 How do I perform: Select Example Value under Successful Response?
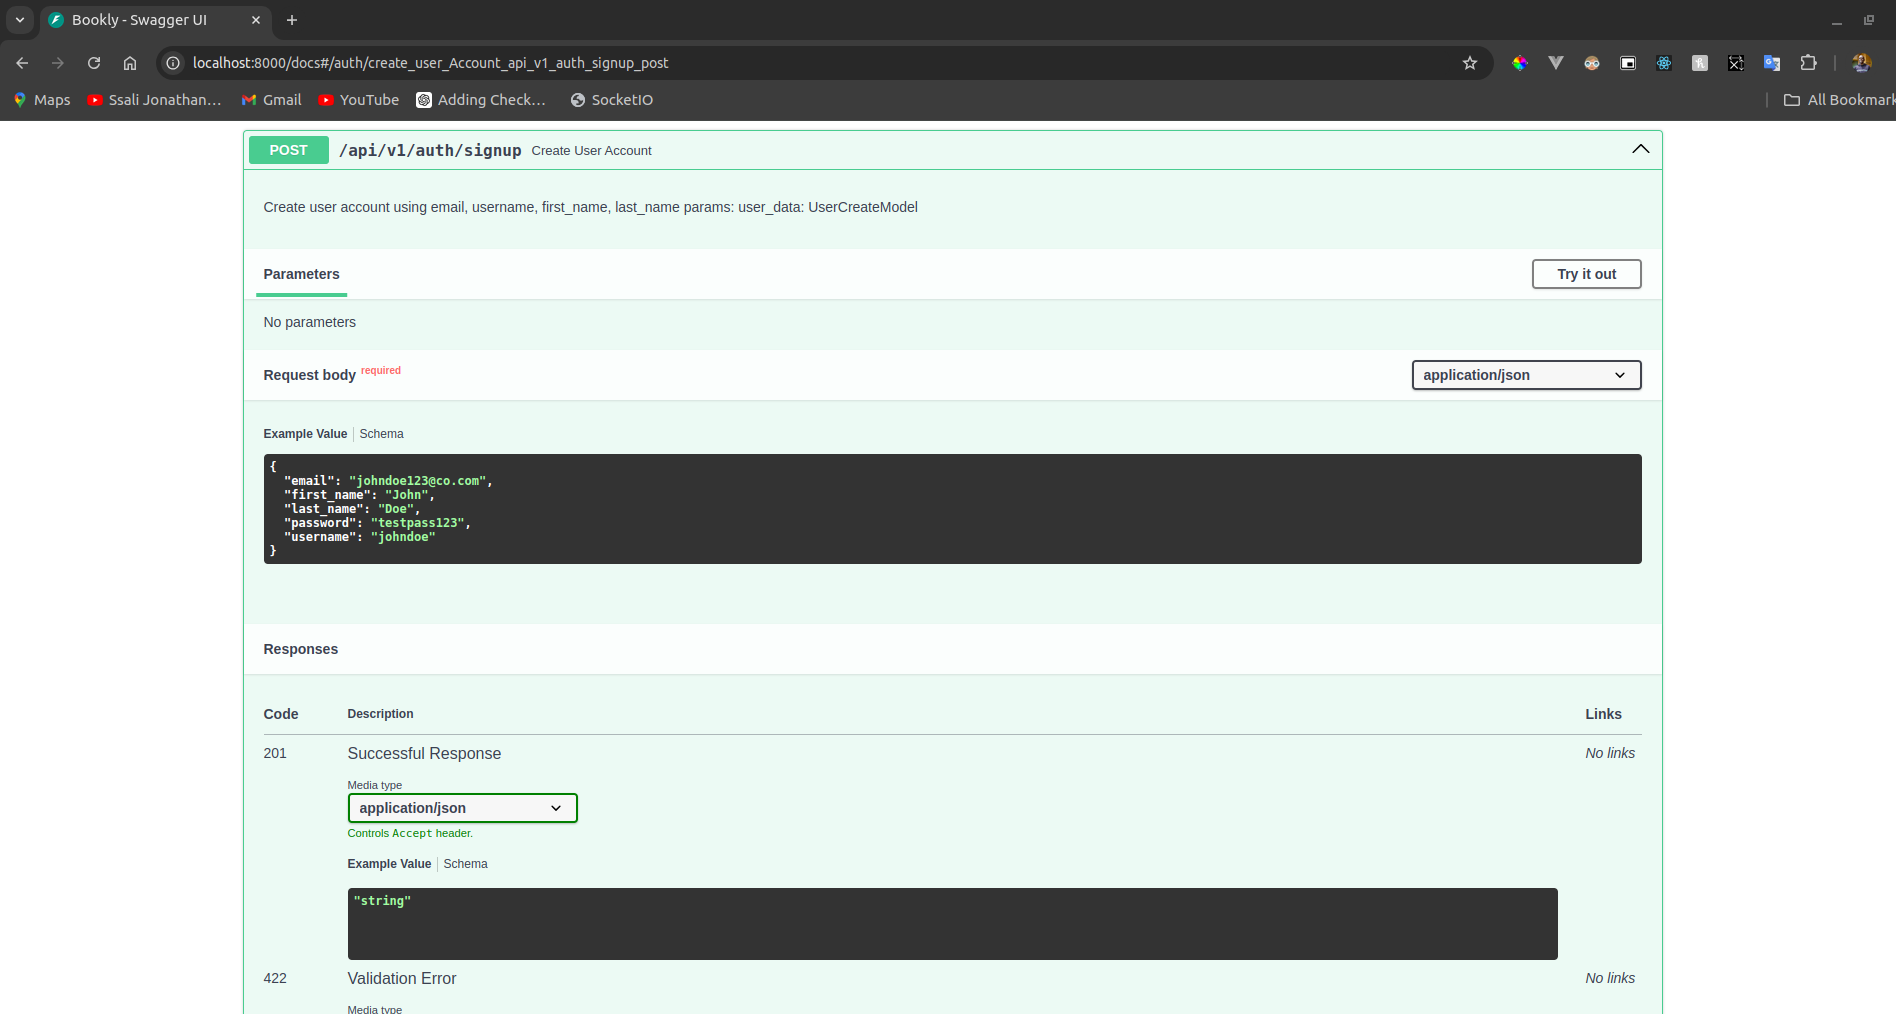pyautogui.click(x=389, y=864)
